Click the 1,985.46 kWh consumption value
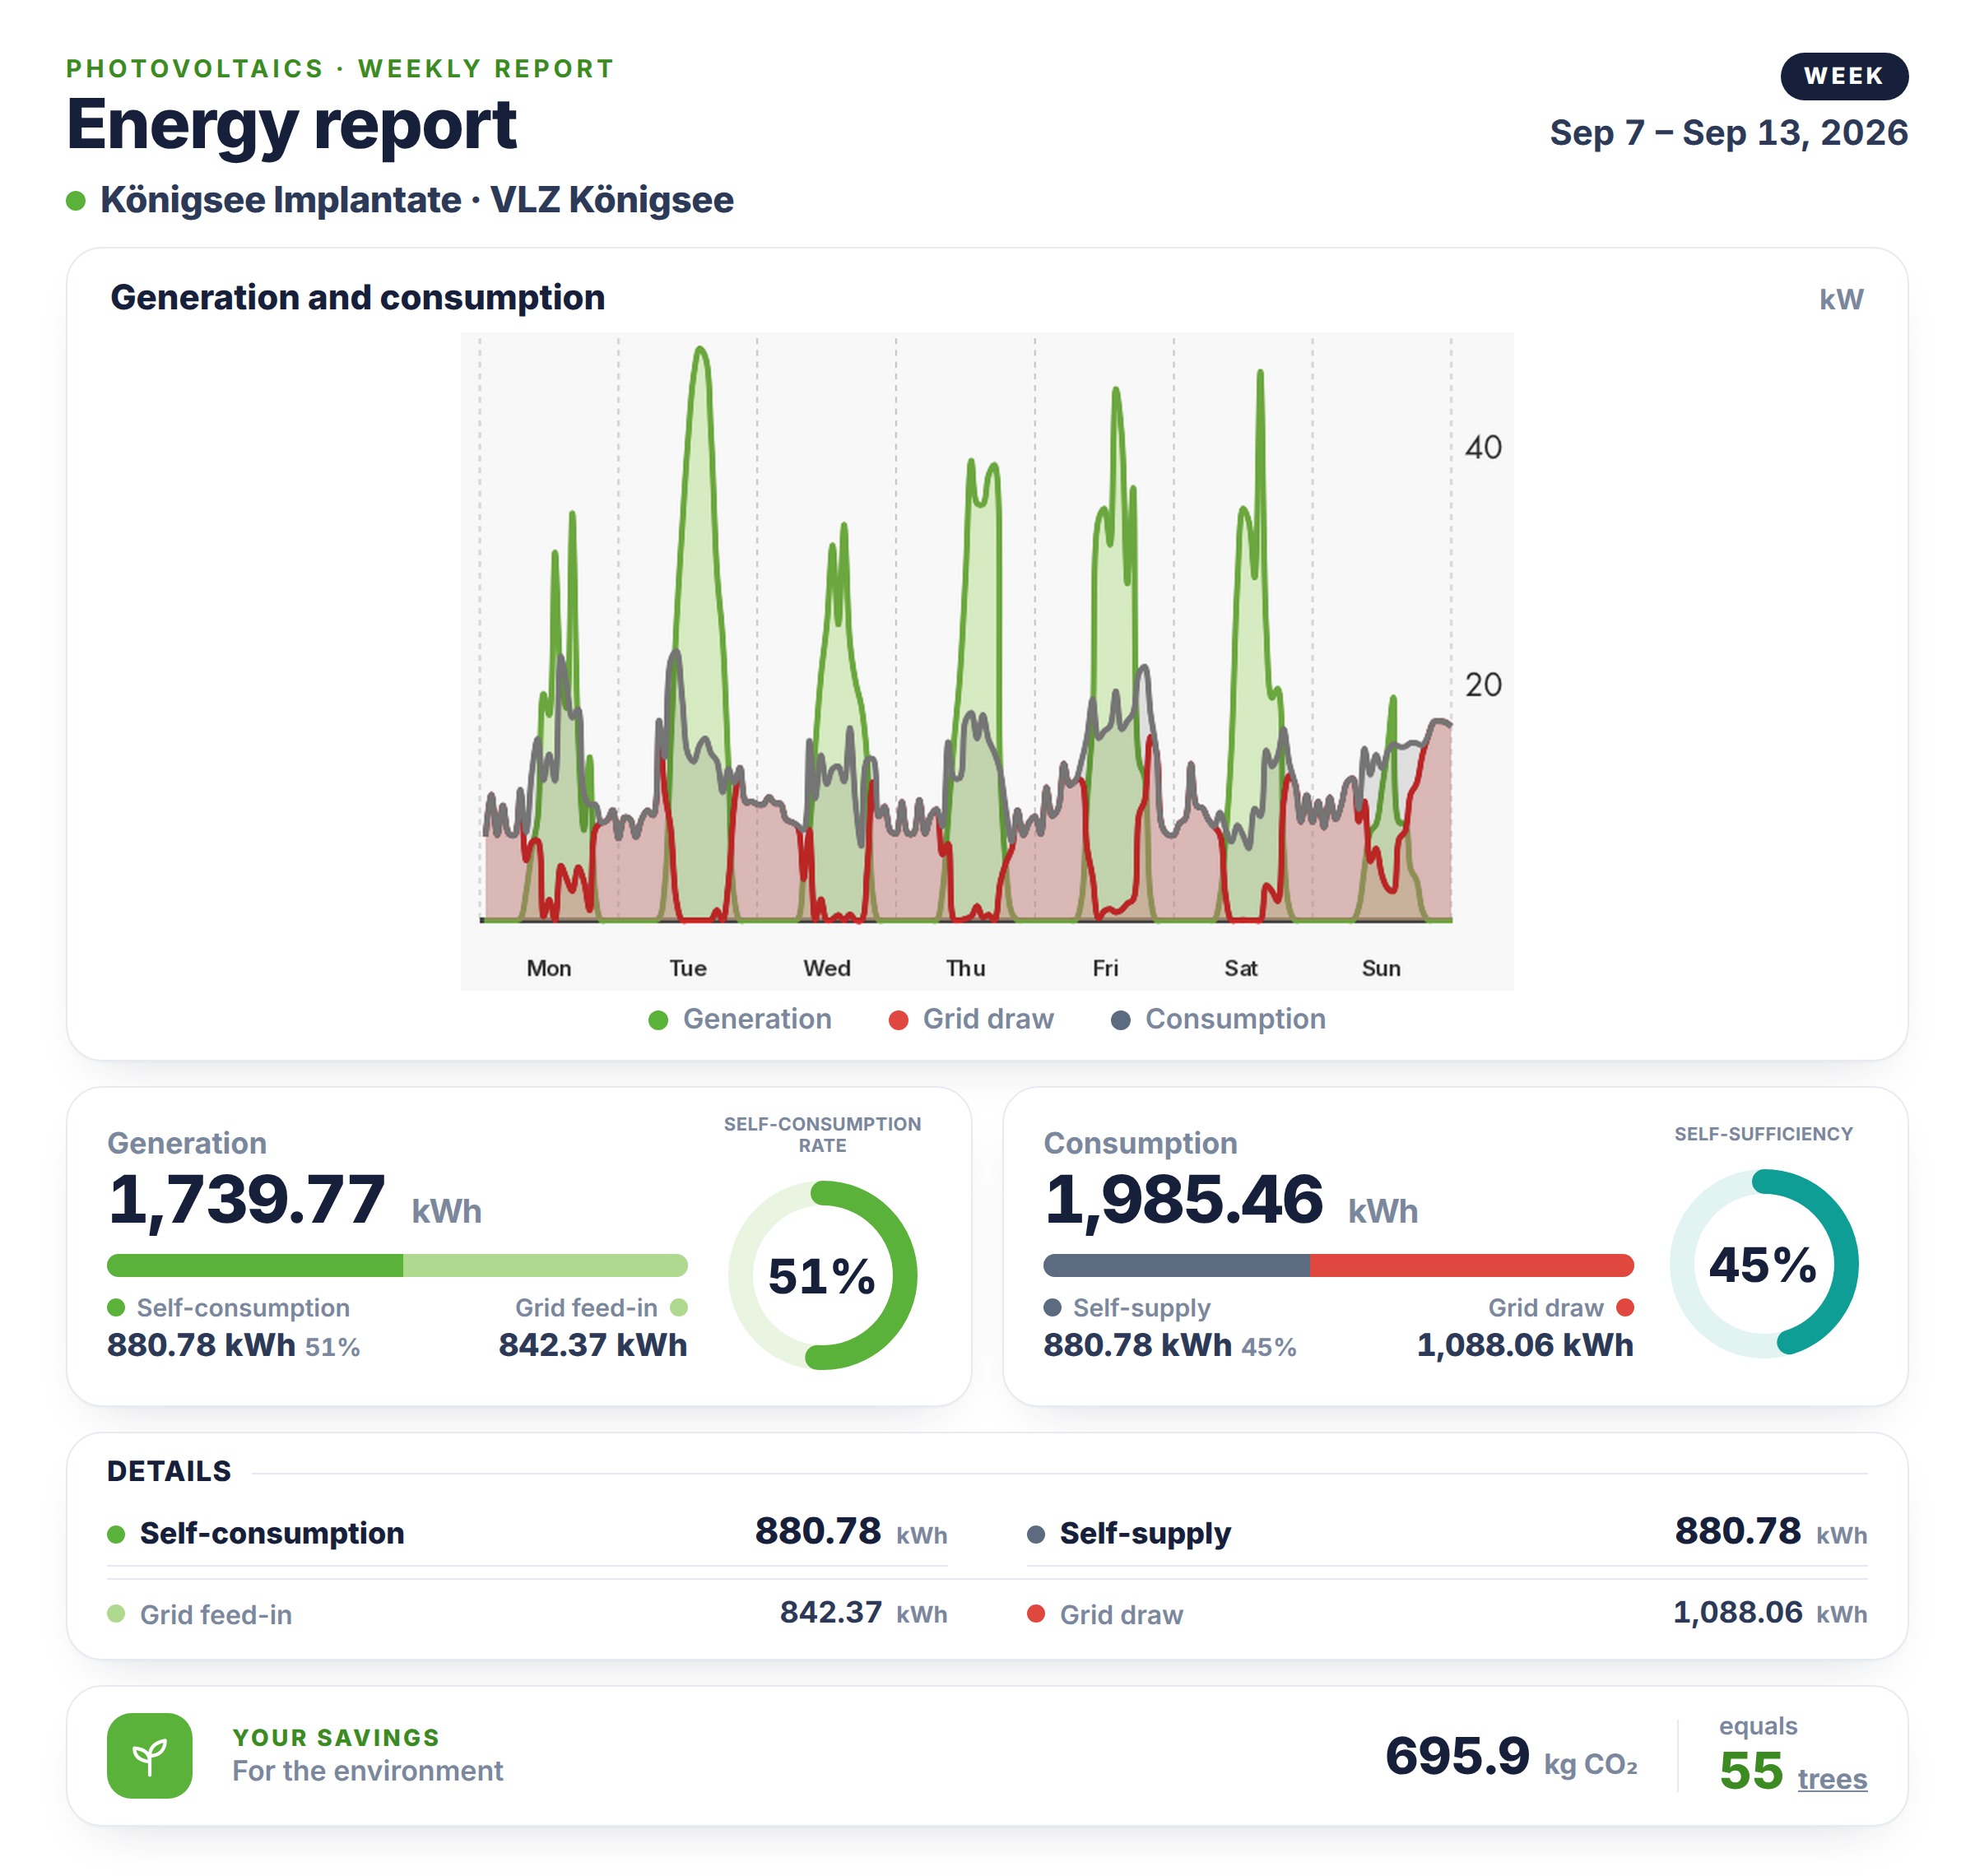 1230,1199
